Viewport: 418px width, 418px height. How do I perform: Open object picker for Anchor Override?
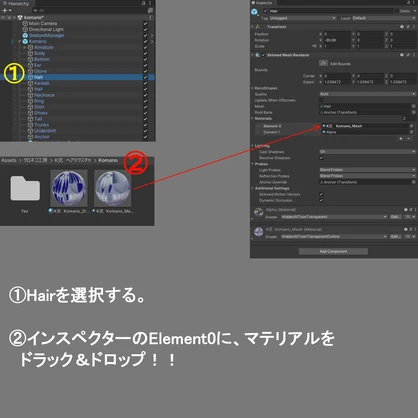pos(414,182)
